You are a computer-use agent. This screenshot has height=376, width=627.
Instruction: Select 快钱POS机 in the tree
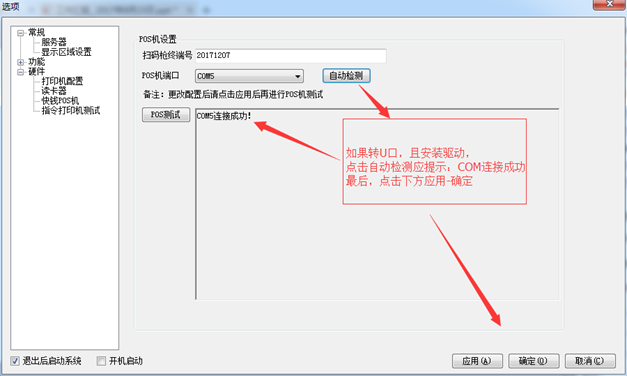click(60, 100)
